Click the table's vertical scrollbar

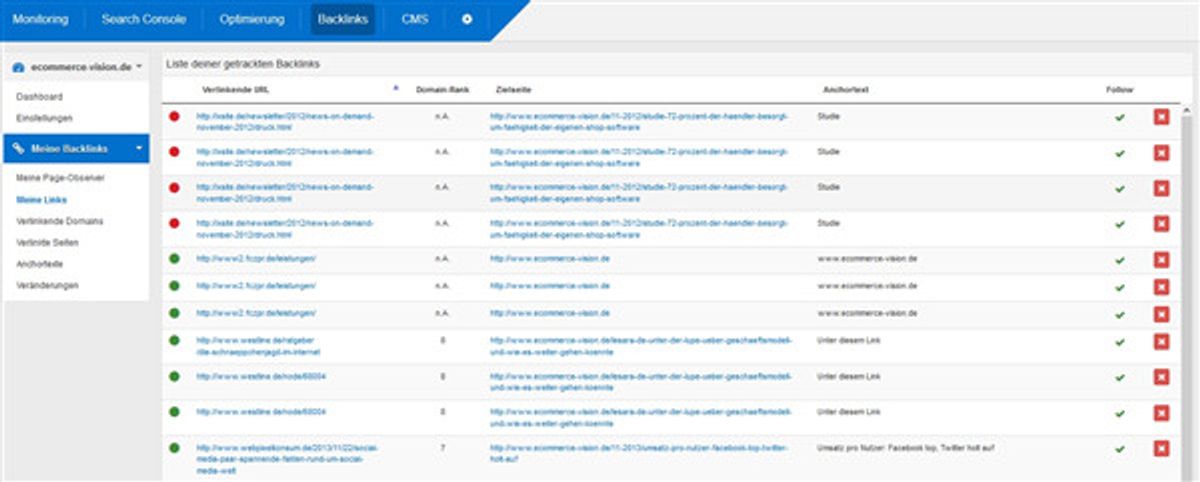click(x=1187, y=297)
